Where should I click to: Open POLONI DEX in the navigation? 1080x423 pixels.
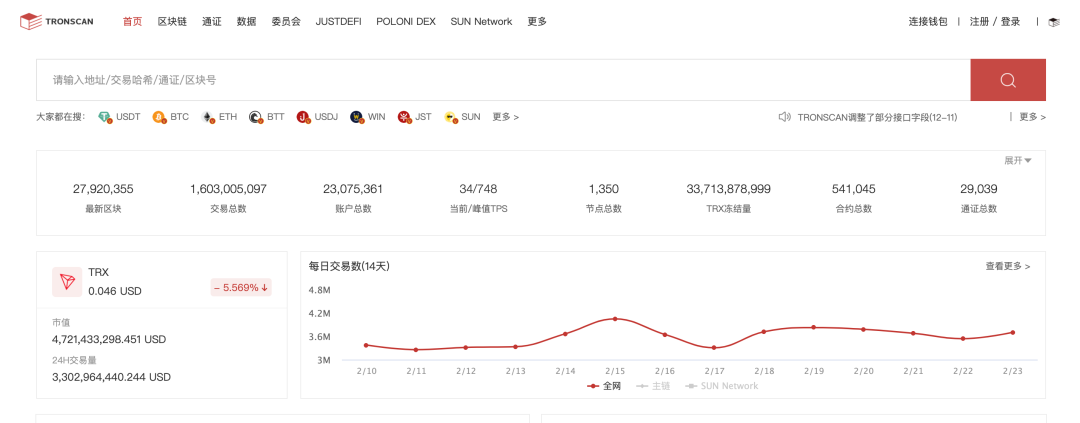pos(406,21)
